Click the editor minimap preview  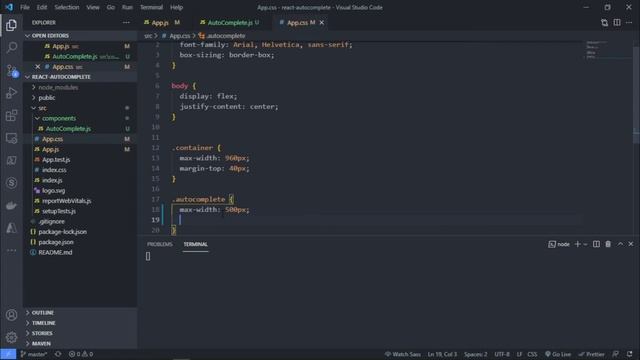click(x=607, y=49)
